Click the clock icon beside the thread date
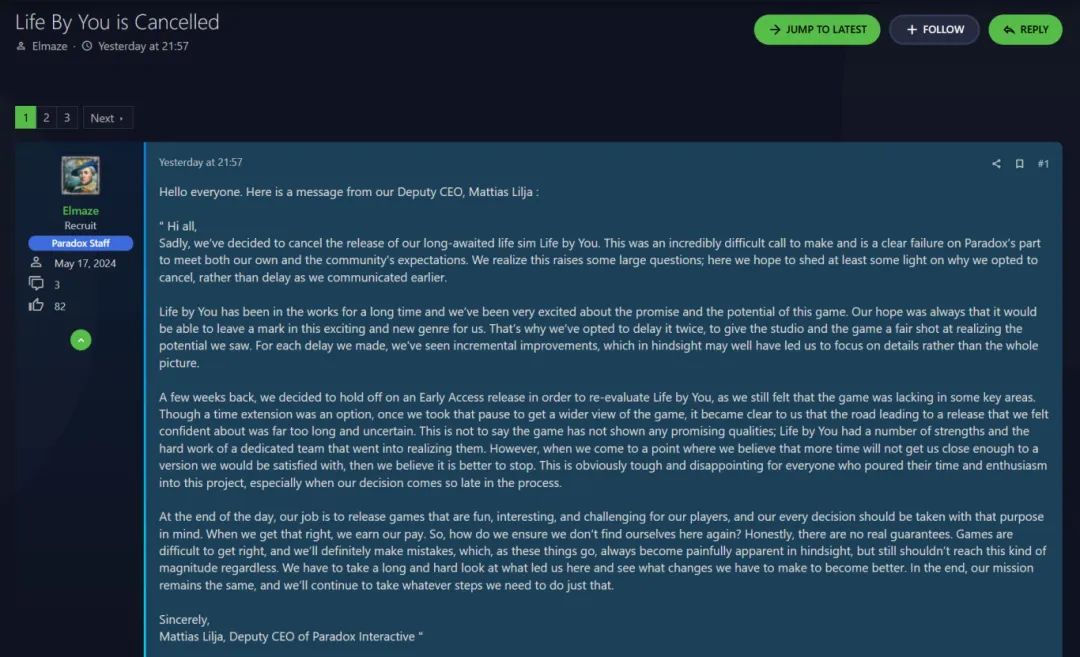 [87, 46]
